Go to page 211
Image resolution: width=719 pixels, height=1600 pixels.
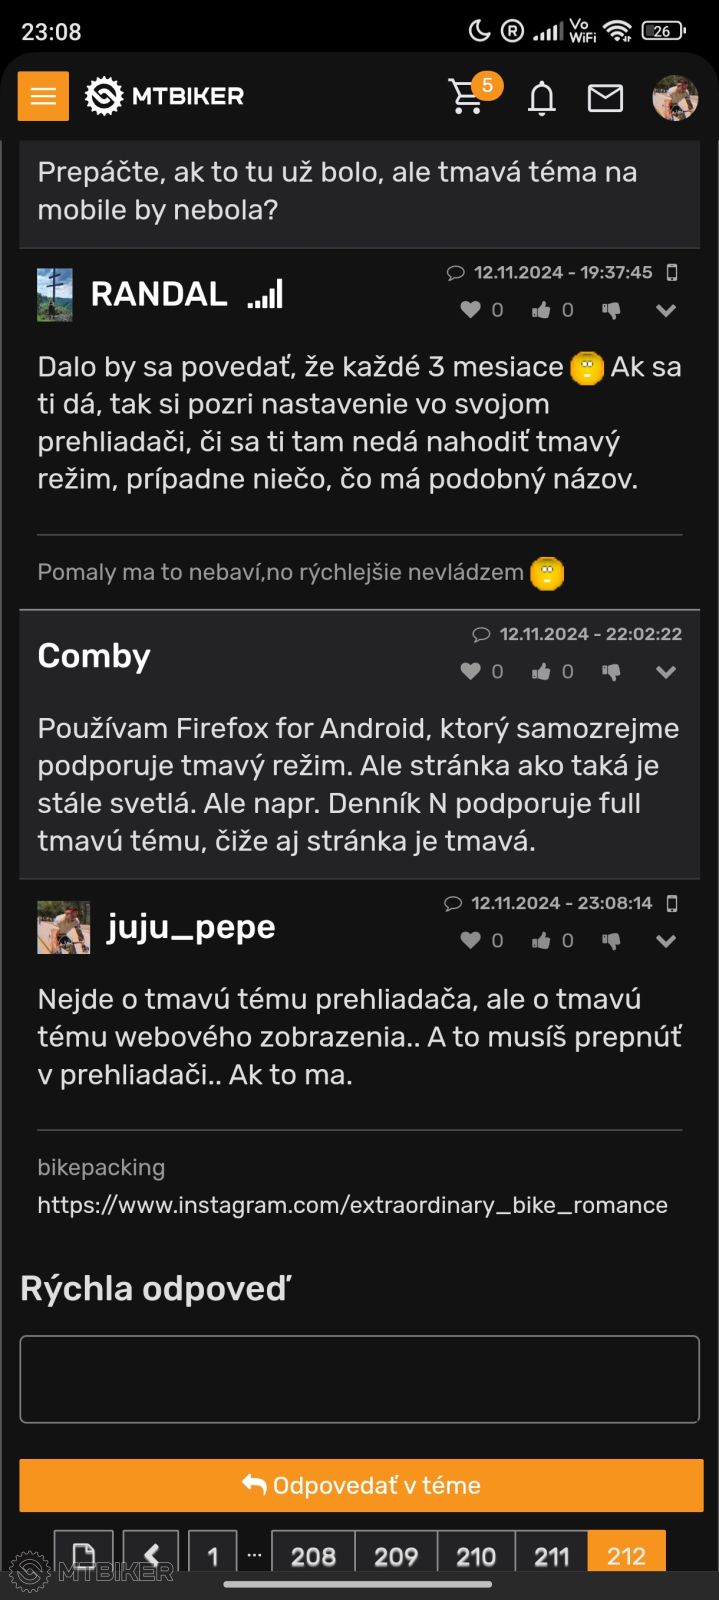point(551,1556)
